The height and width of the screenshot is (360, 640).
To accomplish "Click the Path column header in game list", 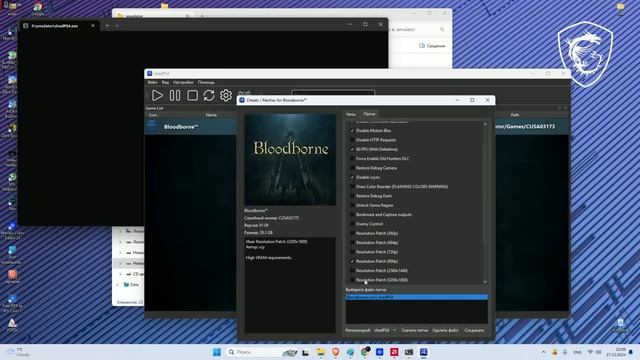I will pyautogui.click(x=515, y=115).
